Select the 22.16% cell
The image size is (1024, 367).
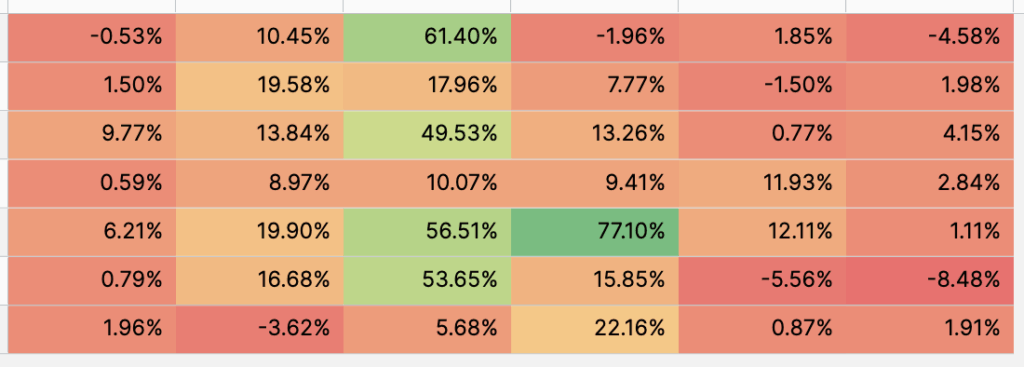pyautogui.click(x=594, y=328)
